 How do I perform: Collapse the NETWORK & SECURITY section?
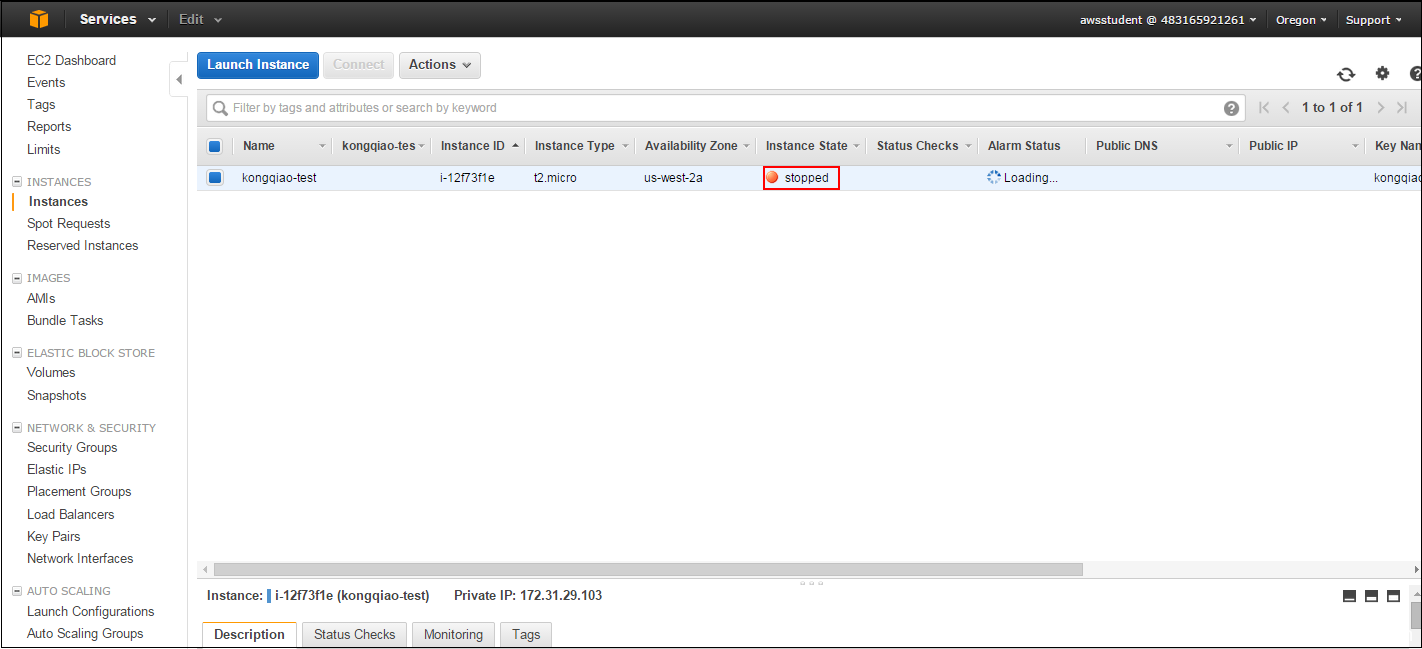pyautogui.click(x=17, y=428)
